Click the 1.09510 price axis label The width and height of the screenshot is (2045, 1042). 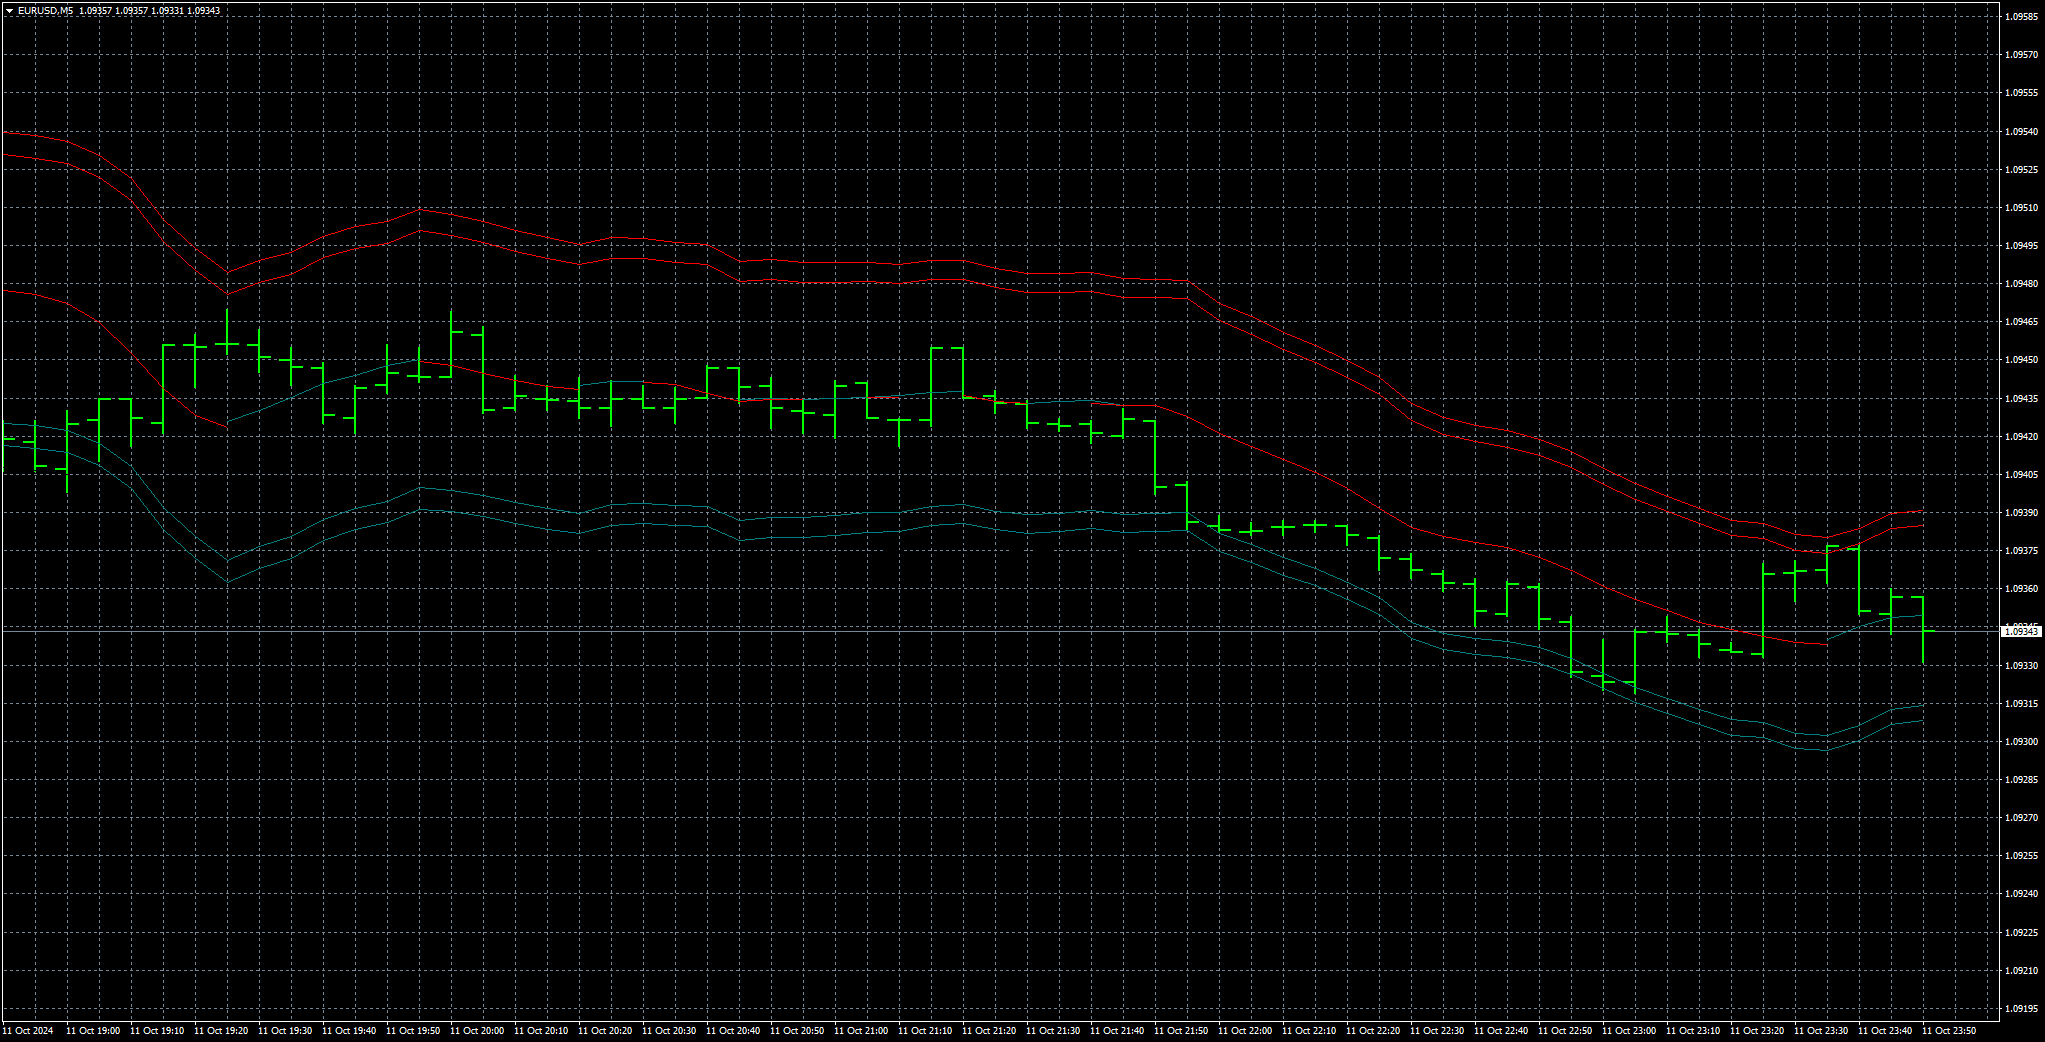coord(2022,208)
